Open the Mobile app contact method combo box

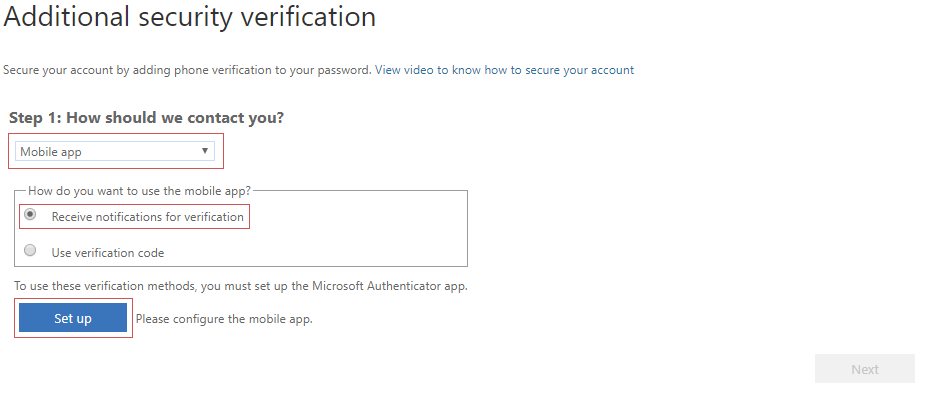click(x=114, y=151)
